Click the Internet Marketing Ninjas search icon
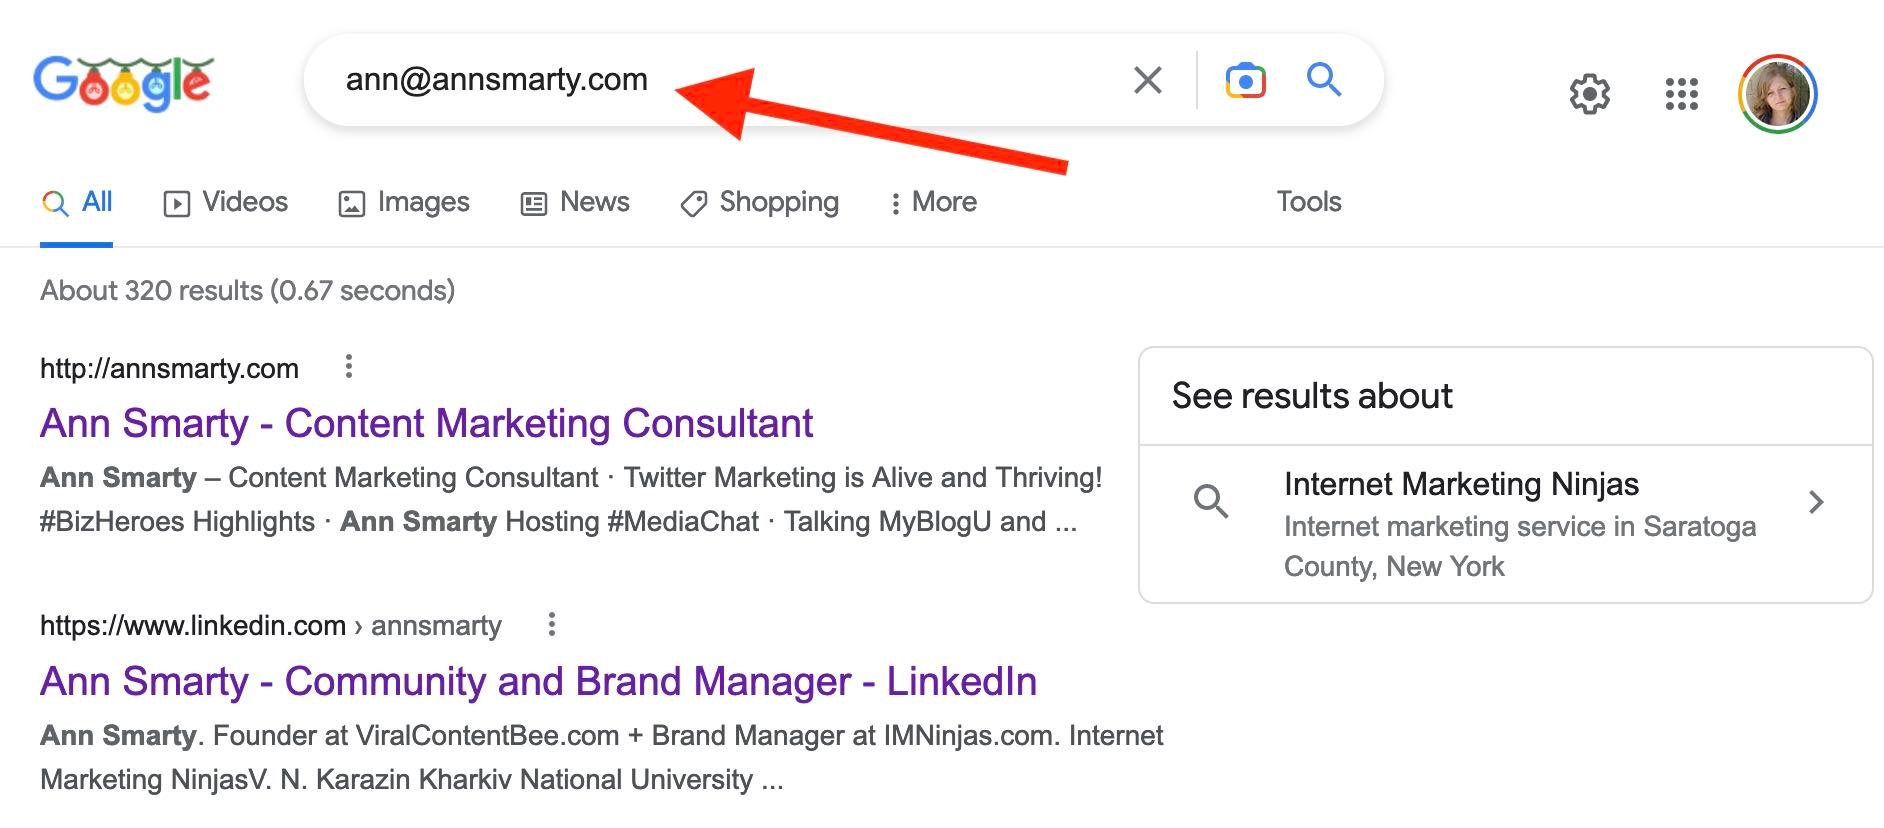Image resolution: width=1884 pixels, height=828 pixels. click(x=1210, y=500)
